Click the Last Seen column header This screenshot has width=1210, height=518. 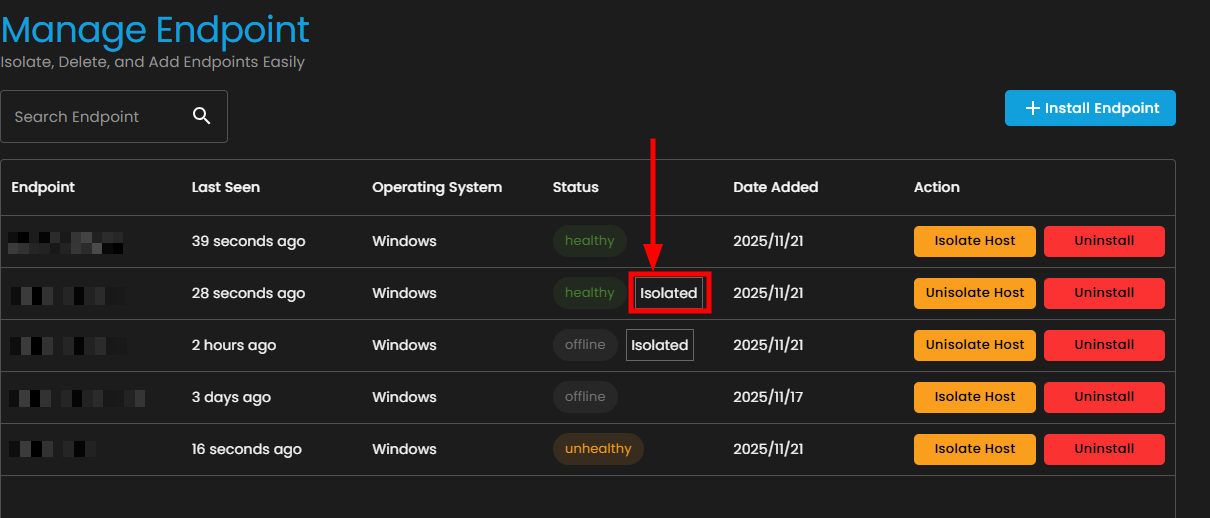225,187
